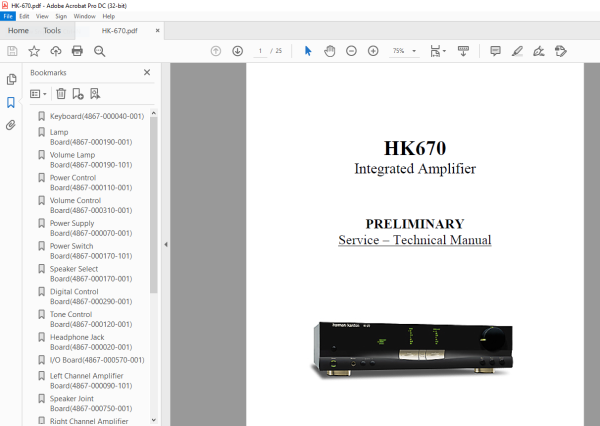Image resolution: width=600 pixels, height=426 pixels.
Task: Click the stamp tool icon
Action: tap(561, 51)
